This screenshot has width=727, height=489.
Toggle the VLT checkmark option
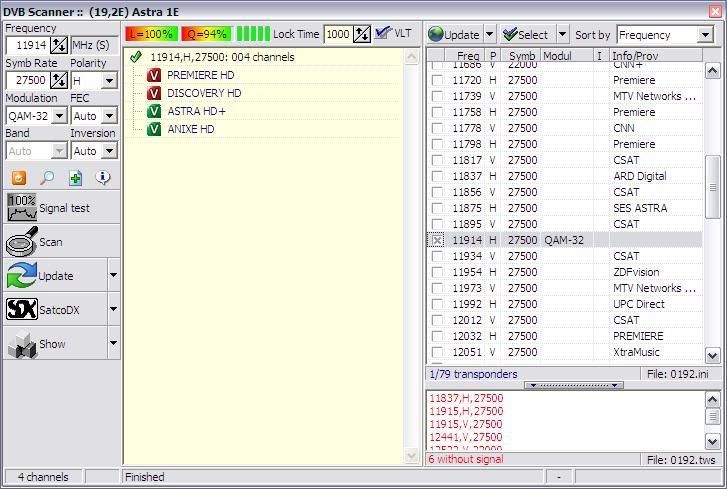click(383, 33)
